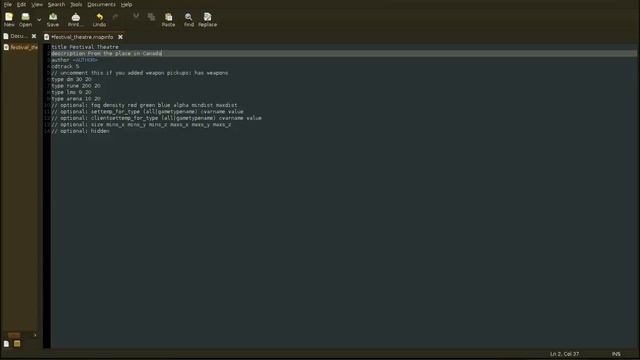Viewport: 640px width, 360px height.
Task: Click the Cut toolbar icon
Action: (136, 16)
